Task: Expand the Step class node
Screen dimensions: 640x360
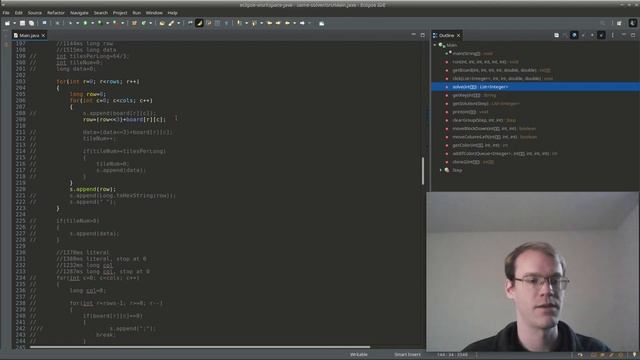Action: click(x=441, y=170)
